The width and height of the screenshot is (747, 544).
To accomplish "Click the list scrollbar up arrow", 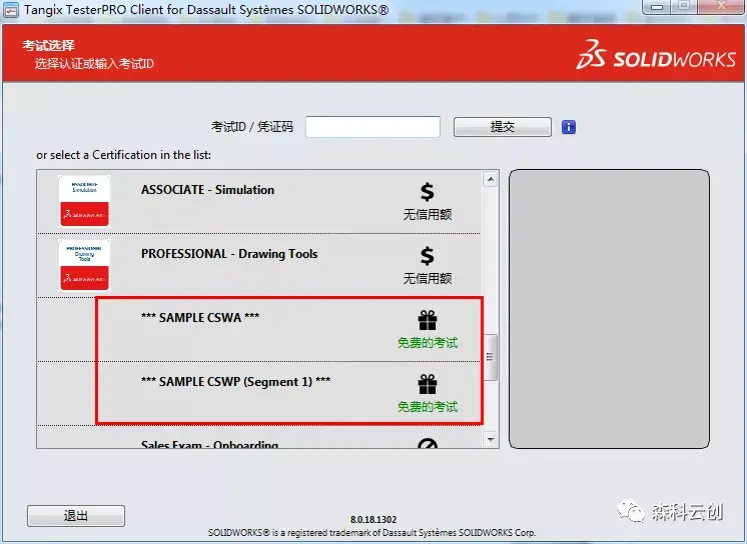I will pos(491,179).
